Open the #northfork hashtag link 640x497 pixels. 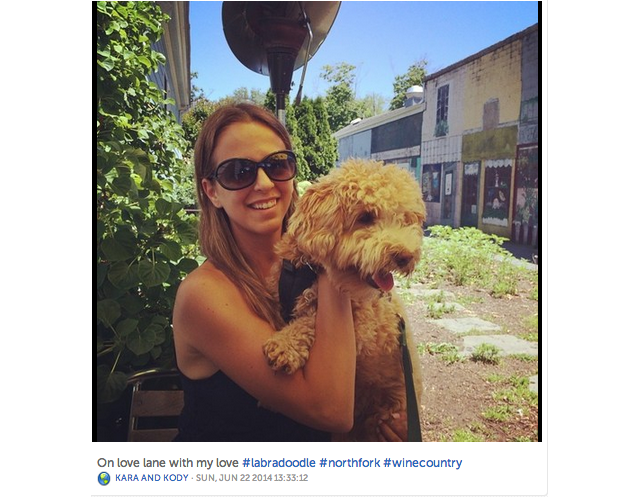pyautogui.click(x=349, y=463)
